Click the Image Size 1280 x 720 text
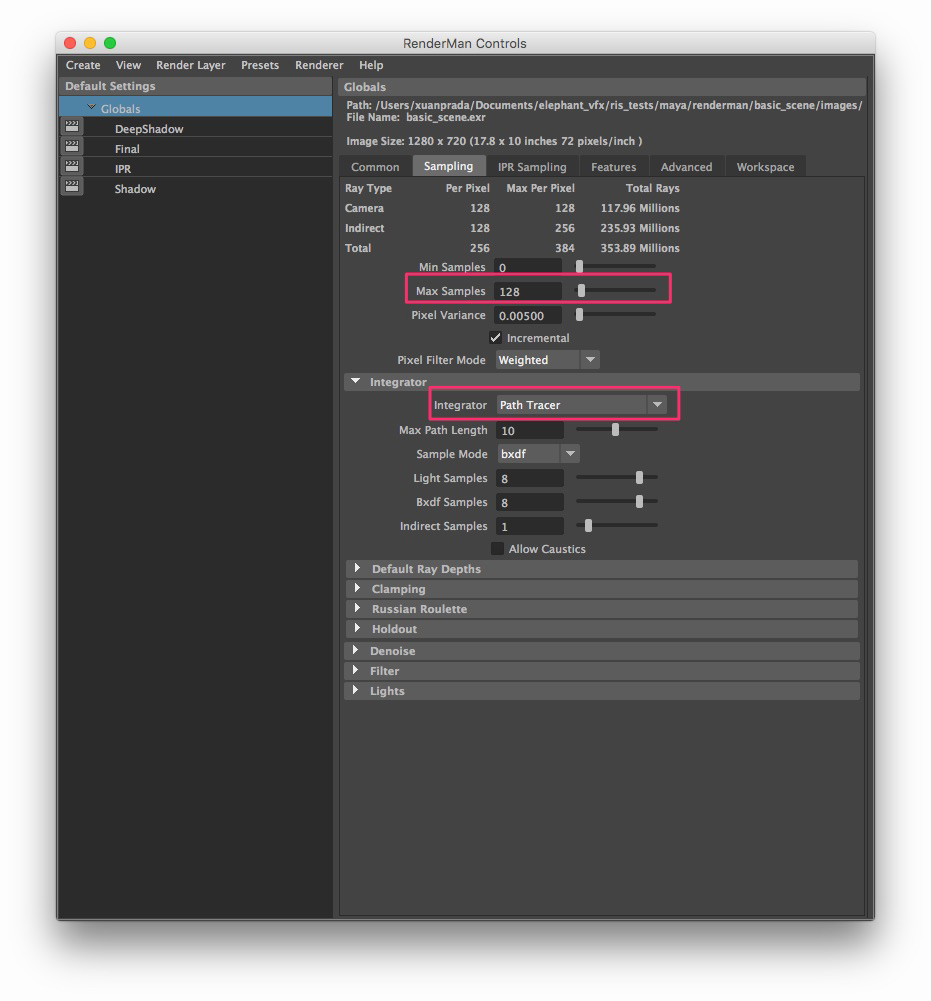 (x=494, y=141)
